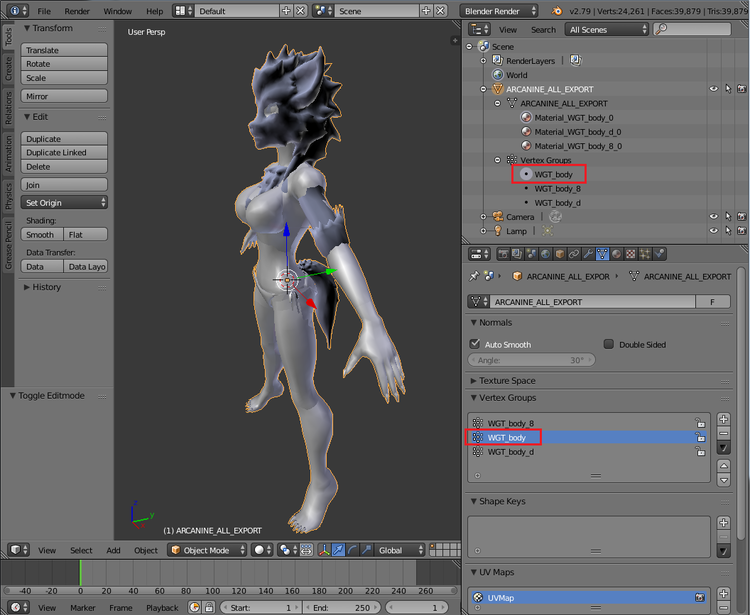Screen dimensions: 750x615
Task: Open the Object Data properties tab icon
Action: pos(602,254)
